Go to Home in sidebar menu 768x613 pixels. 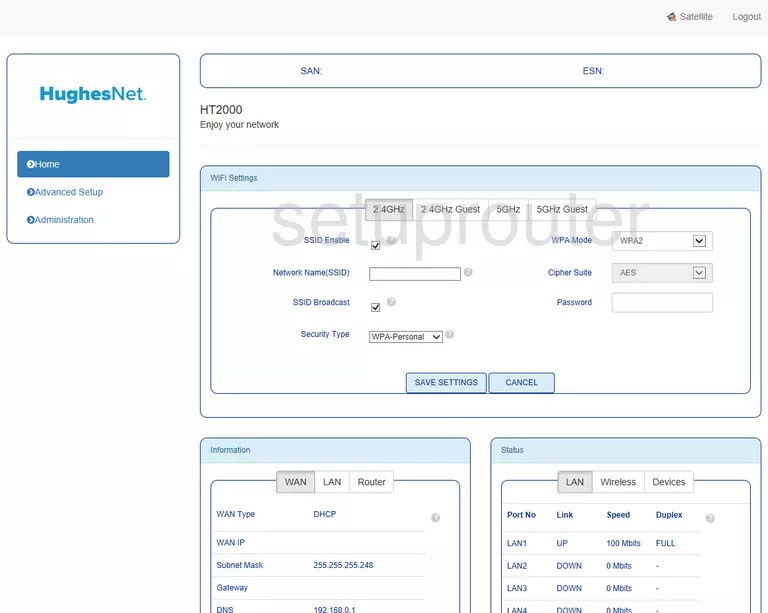[x=93, y=164]
